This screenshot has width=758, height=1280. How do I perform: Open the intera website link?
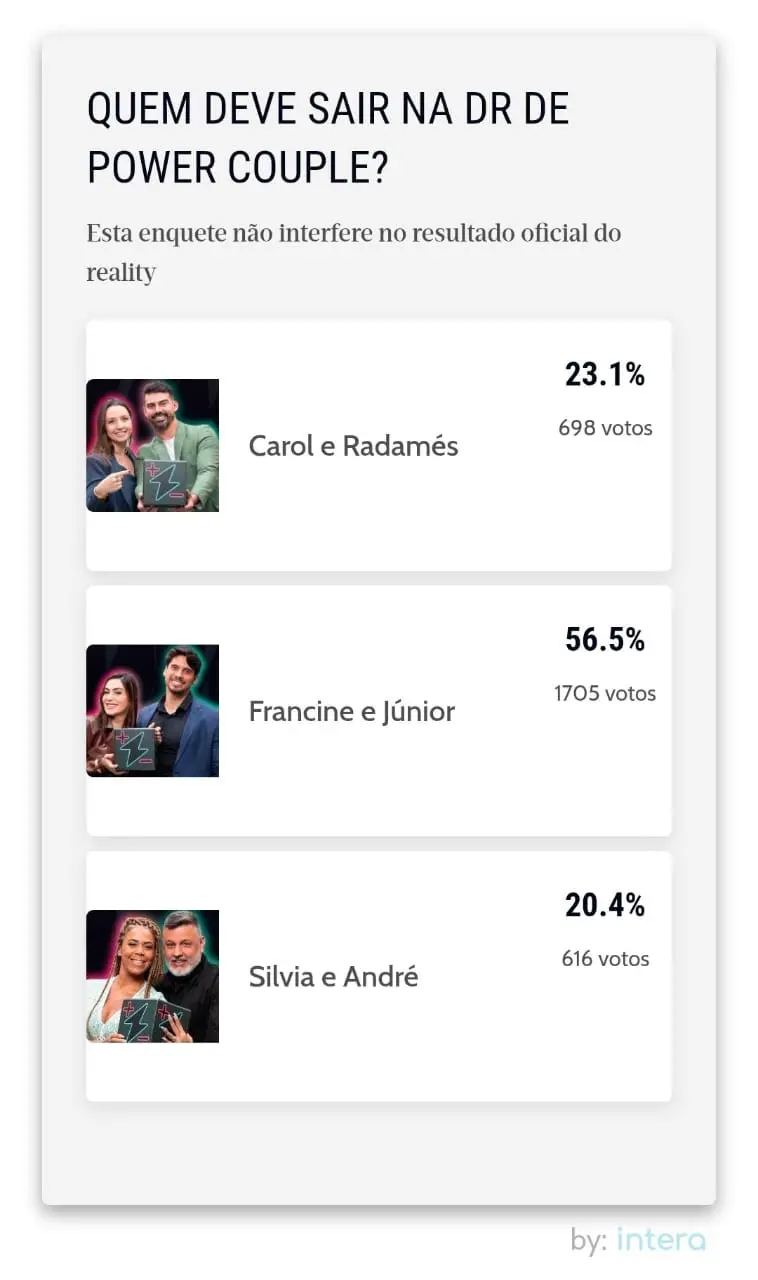pyautogui.click(x=660, y=1240)
